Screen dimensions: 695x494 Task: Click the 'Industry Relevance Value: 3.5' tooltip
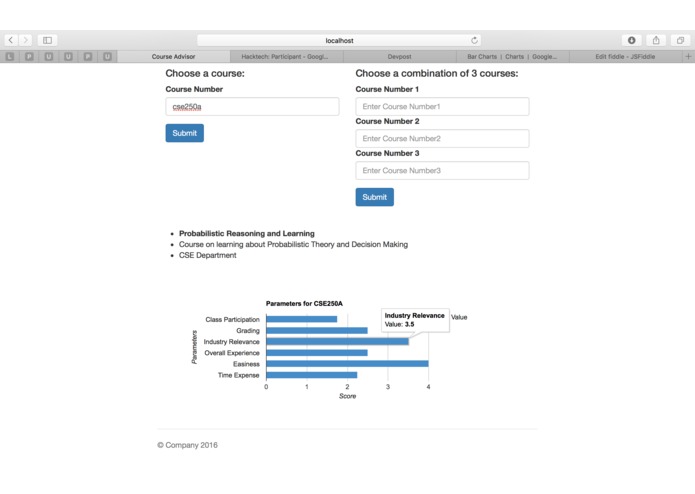coord(415,320)
